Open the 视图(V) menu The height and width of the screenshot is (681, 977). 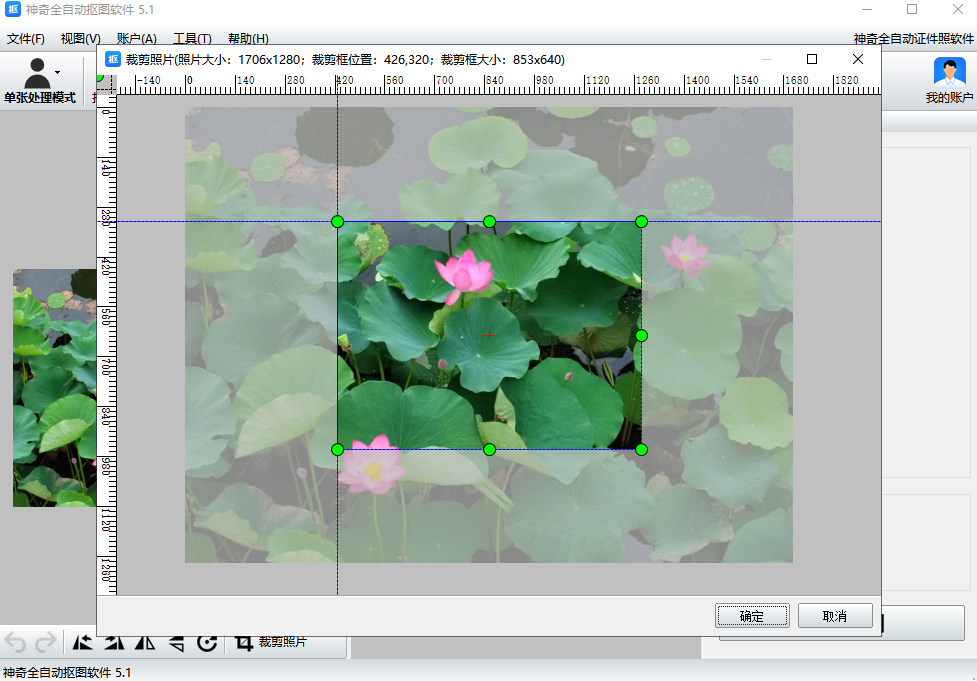pyautogui.click(x=80, y=38)
